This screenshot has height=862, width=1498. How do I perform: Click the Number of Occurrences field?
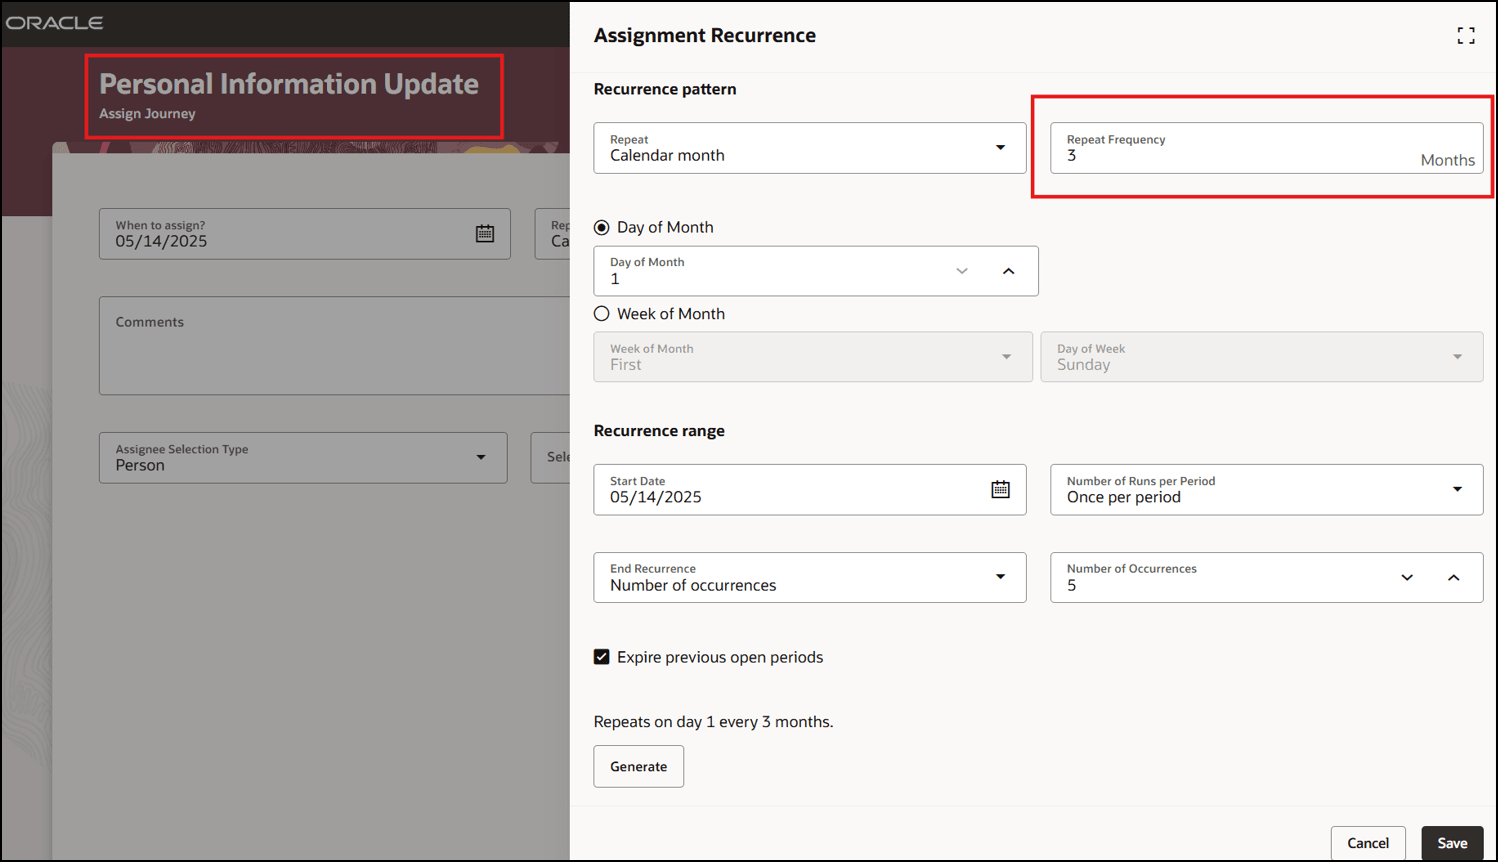pos(1267,578)
